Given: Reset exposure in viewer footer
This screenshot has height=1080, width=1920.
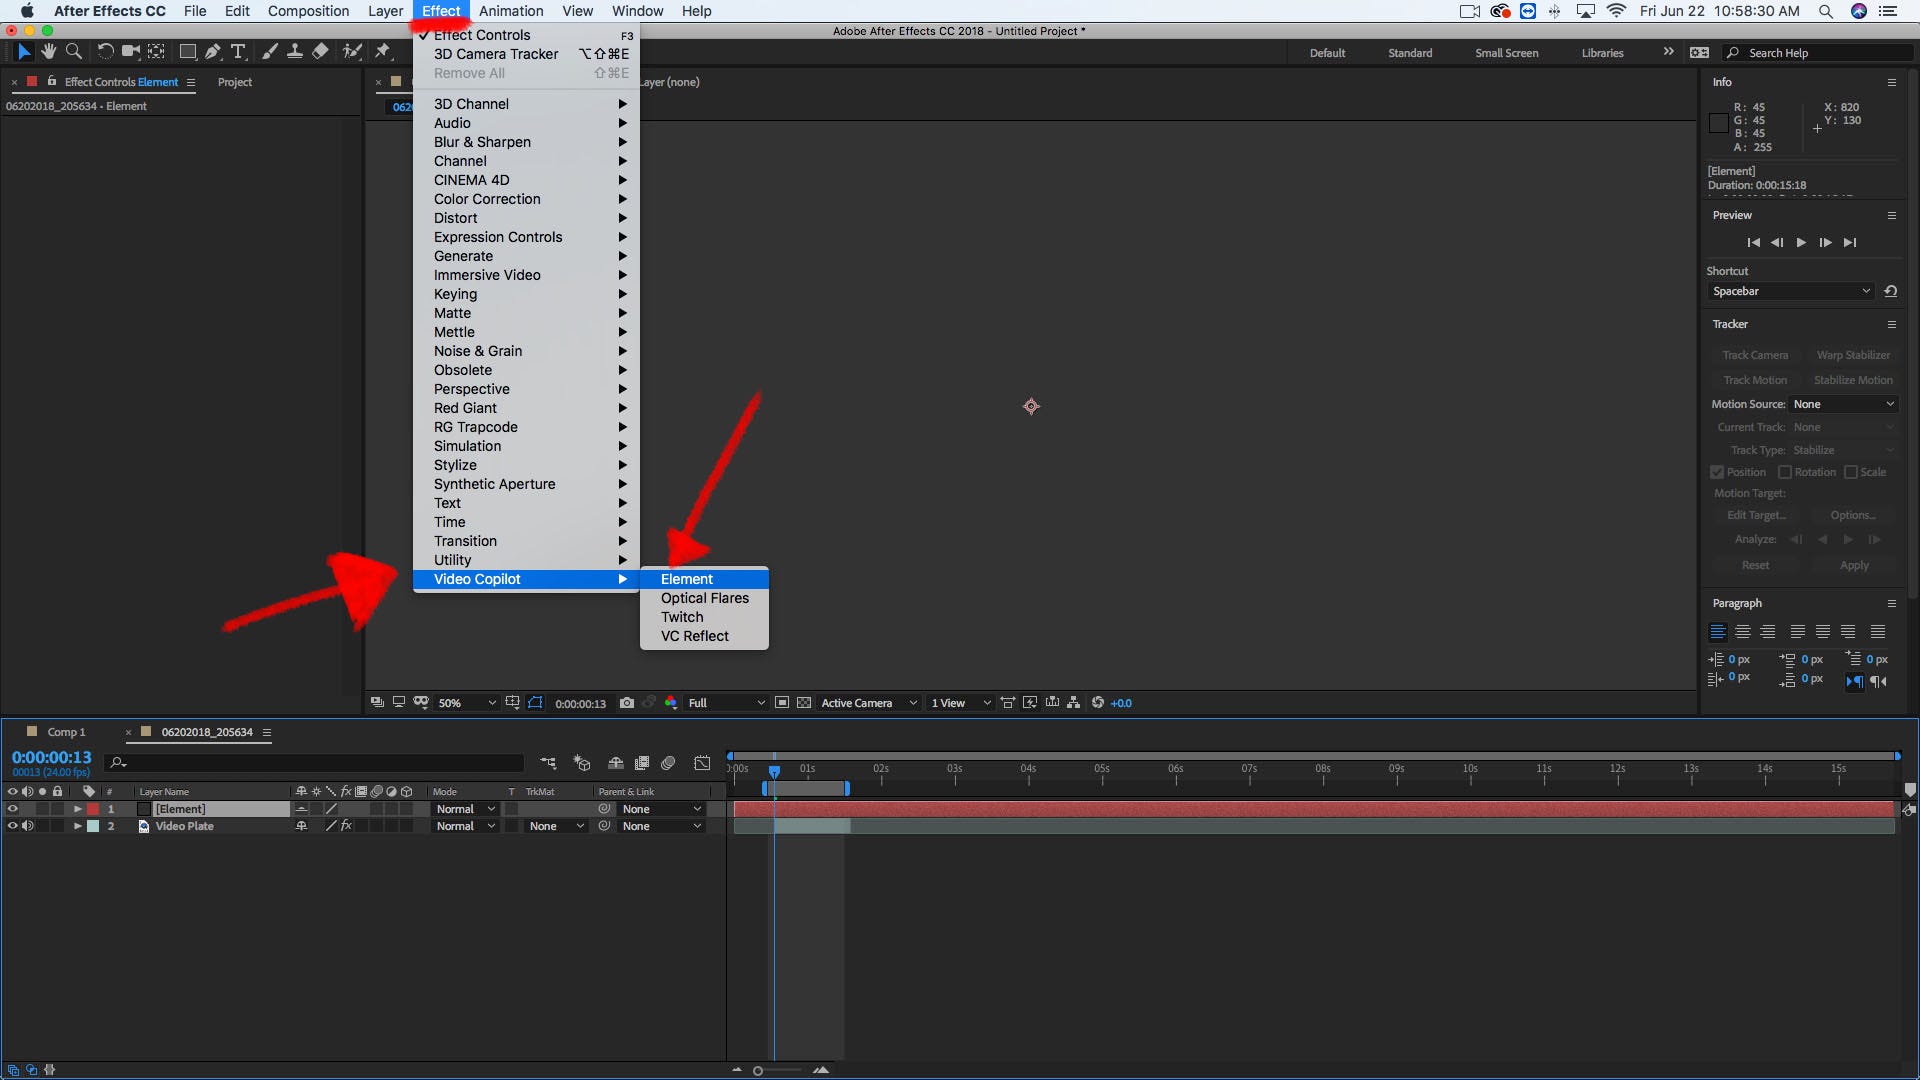Looking at the screenshot, I should pos(1098,703).
